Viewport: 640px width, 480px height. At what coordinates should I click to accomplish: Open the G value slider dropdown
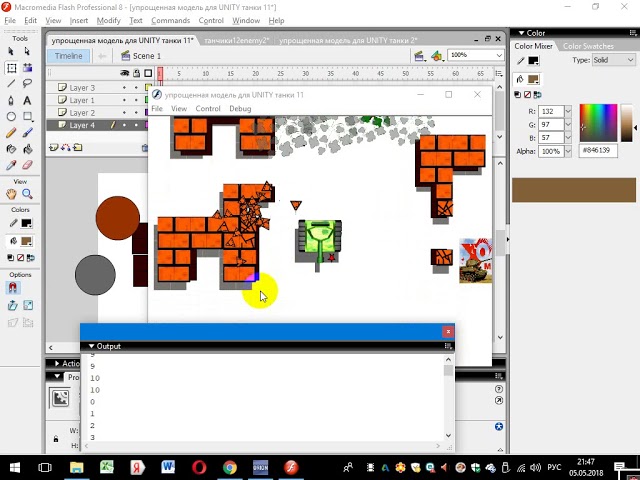click(x=568, y=124)
